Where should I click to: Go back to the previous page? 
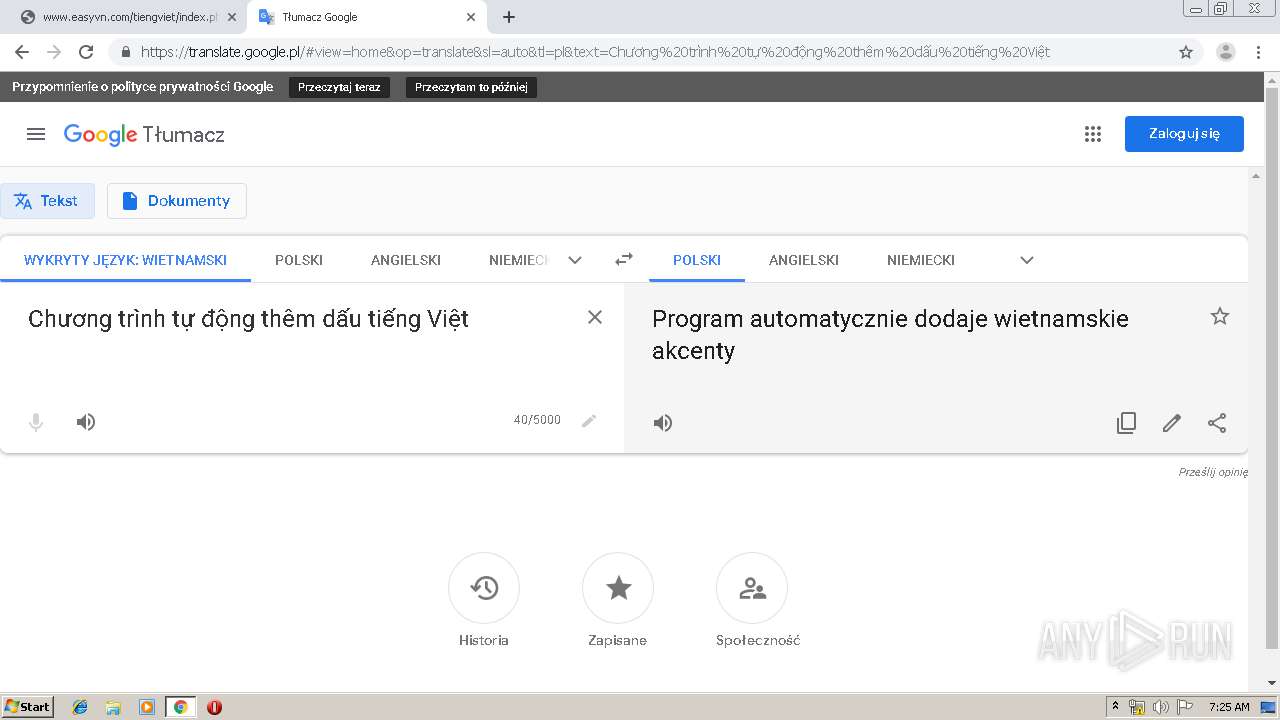22,52
